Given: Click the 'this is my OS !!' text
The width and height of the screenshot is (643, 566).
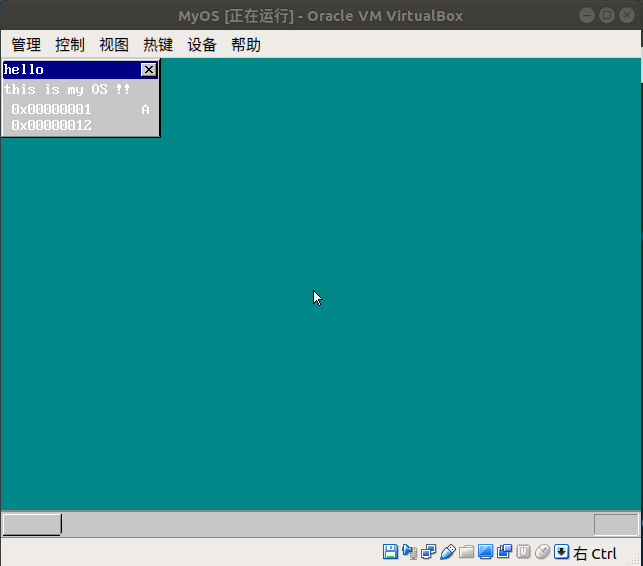Looking at the screenshot, I should point(67,89).
